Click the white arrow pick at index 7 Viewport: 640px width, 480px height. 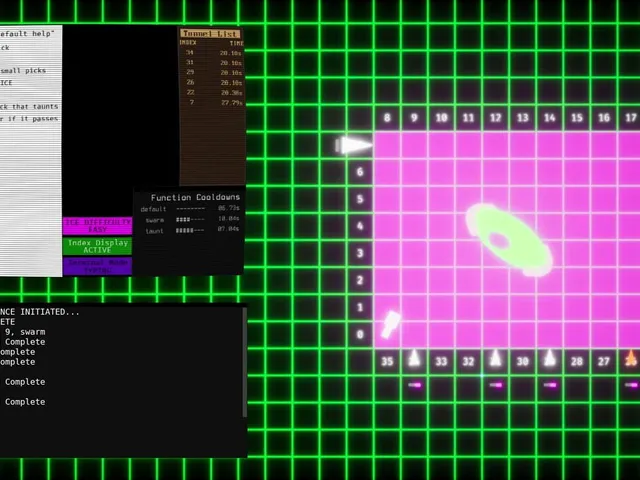pyautogui.click(x=353, y=145)
